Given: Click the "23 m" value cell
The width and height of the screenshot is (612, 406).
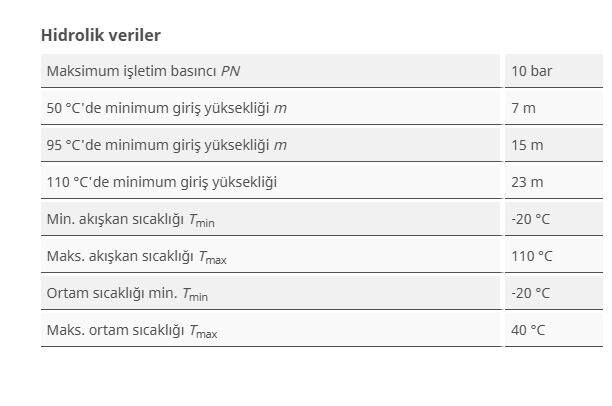Looking at the screenshot, I should pos(527,182).
